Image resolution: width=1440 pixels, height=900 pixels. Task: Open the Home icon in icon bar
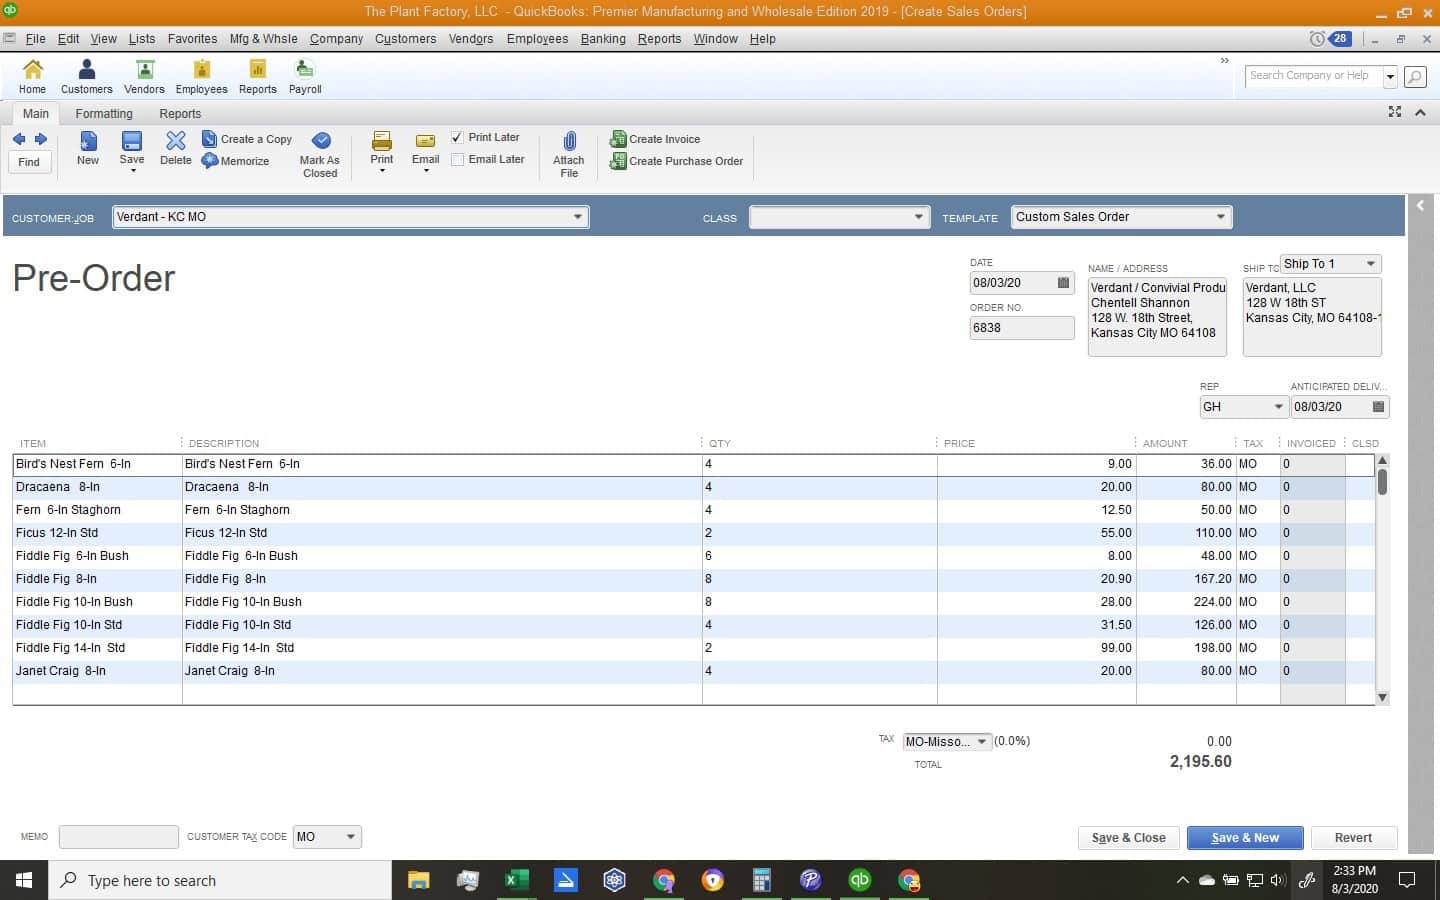pyautogui.click(x=32, y=76)
